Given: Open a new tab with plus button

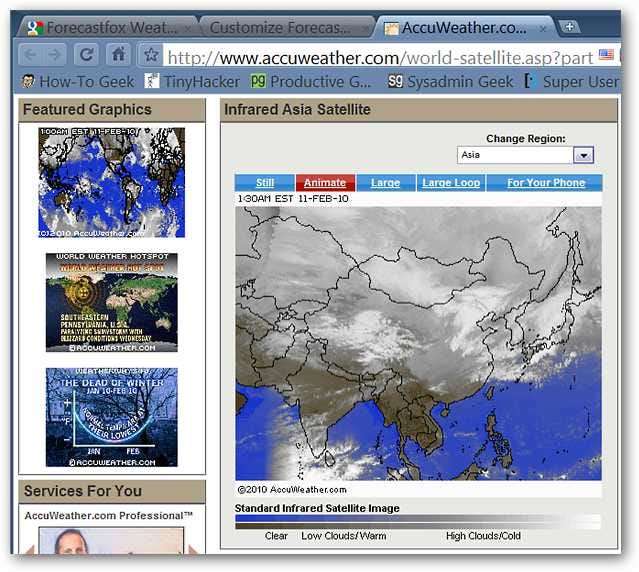Looking at the screenshot, I should pyautogui.click(x=569, y=27).
